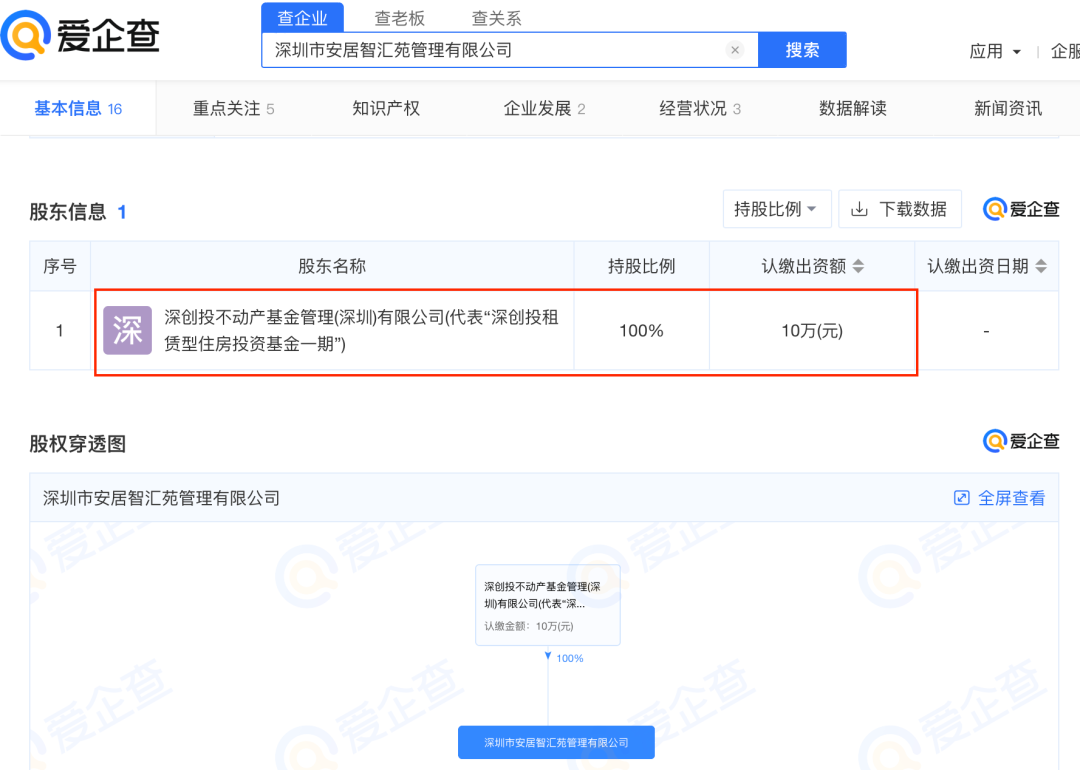Open the 企业发展 2 section tab

coord(544,108)
